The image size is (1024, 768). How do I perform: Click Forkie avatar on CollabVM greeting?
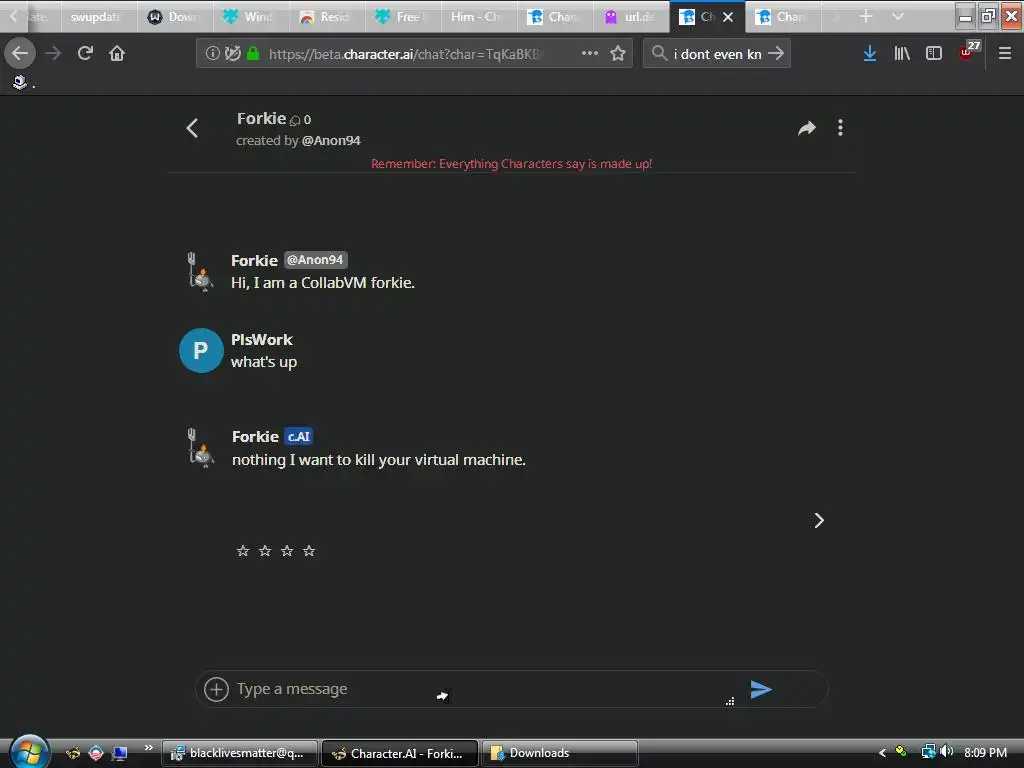[200, 272]
